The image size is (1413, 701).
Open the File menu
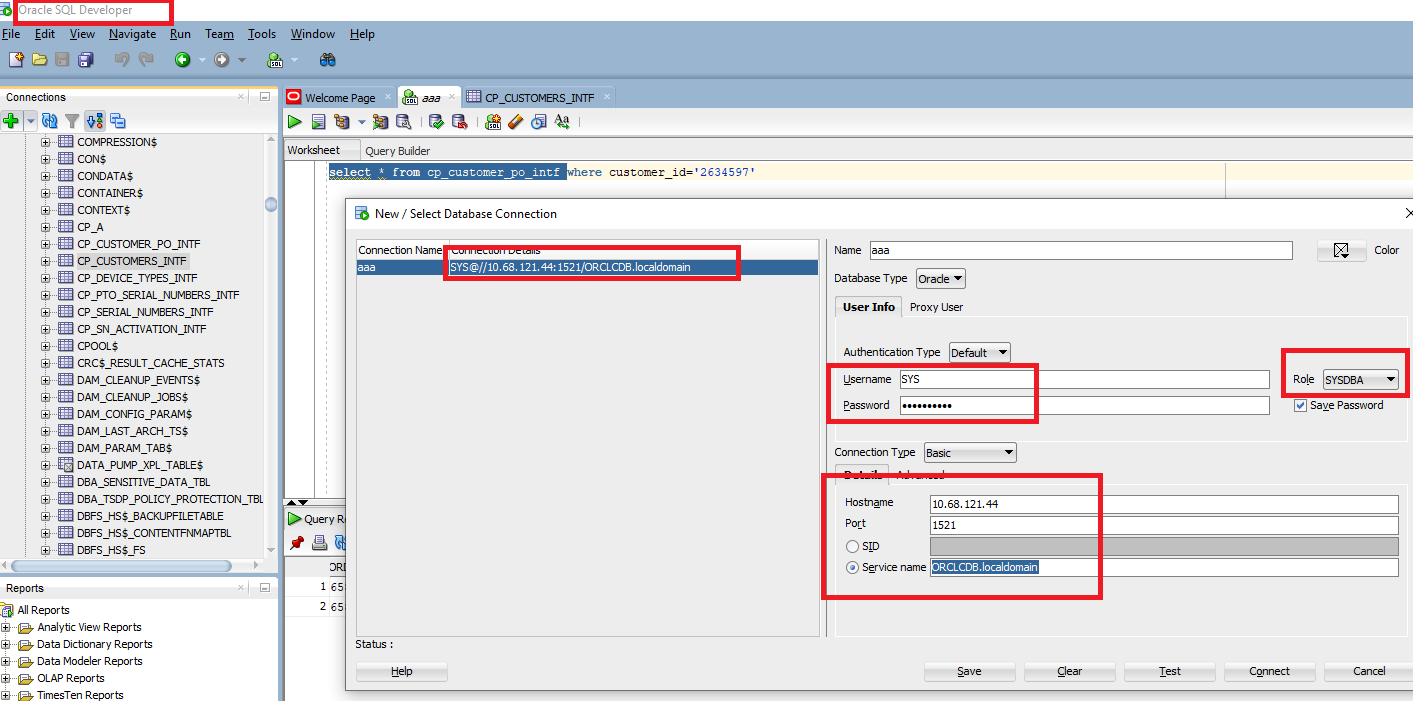(x=11, y=34)
